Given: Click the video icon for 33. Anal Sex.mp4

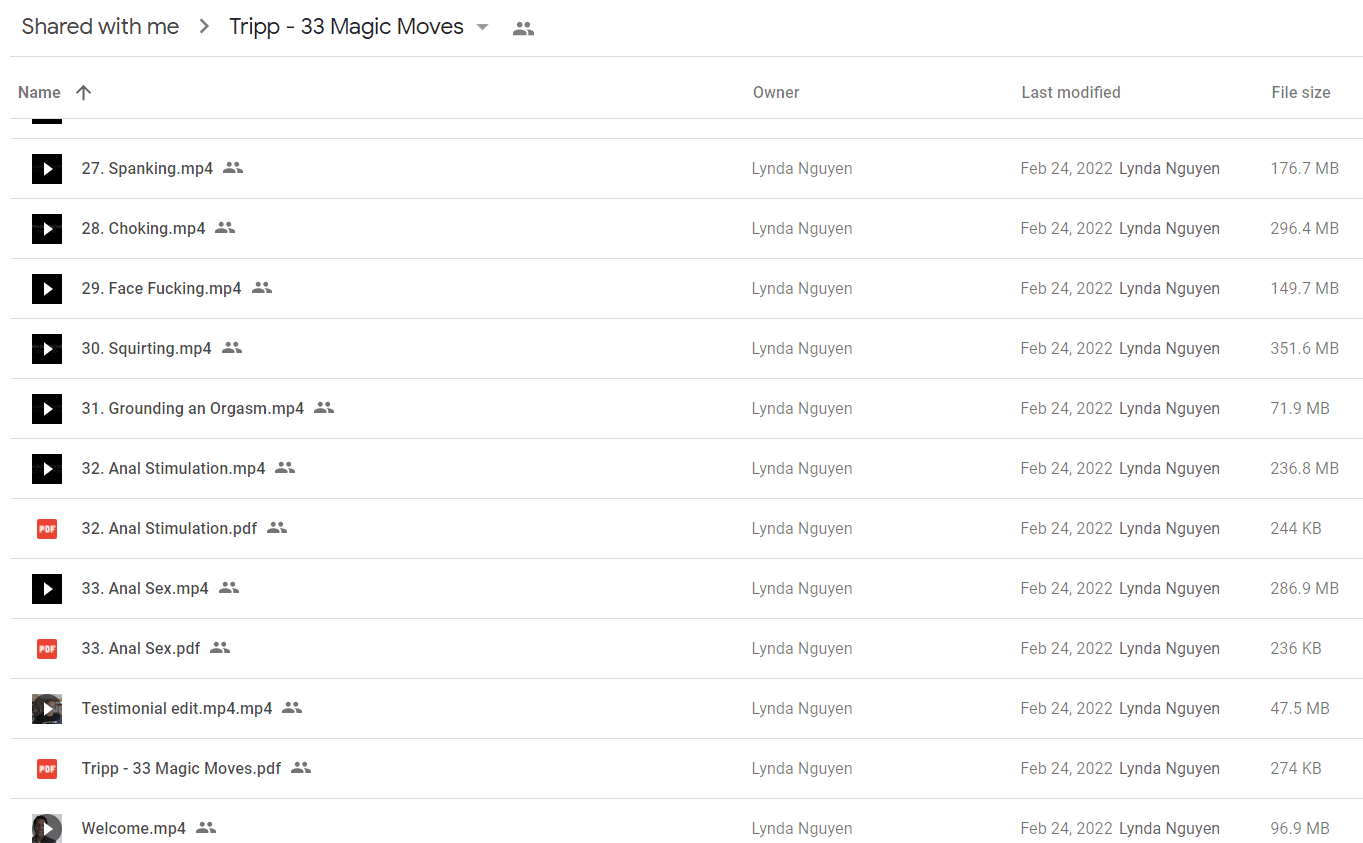Looking at the screenshot, I should pyautogui.click(x=47, y=588).
